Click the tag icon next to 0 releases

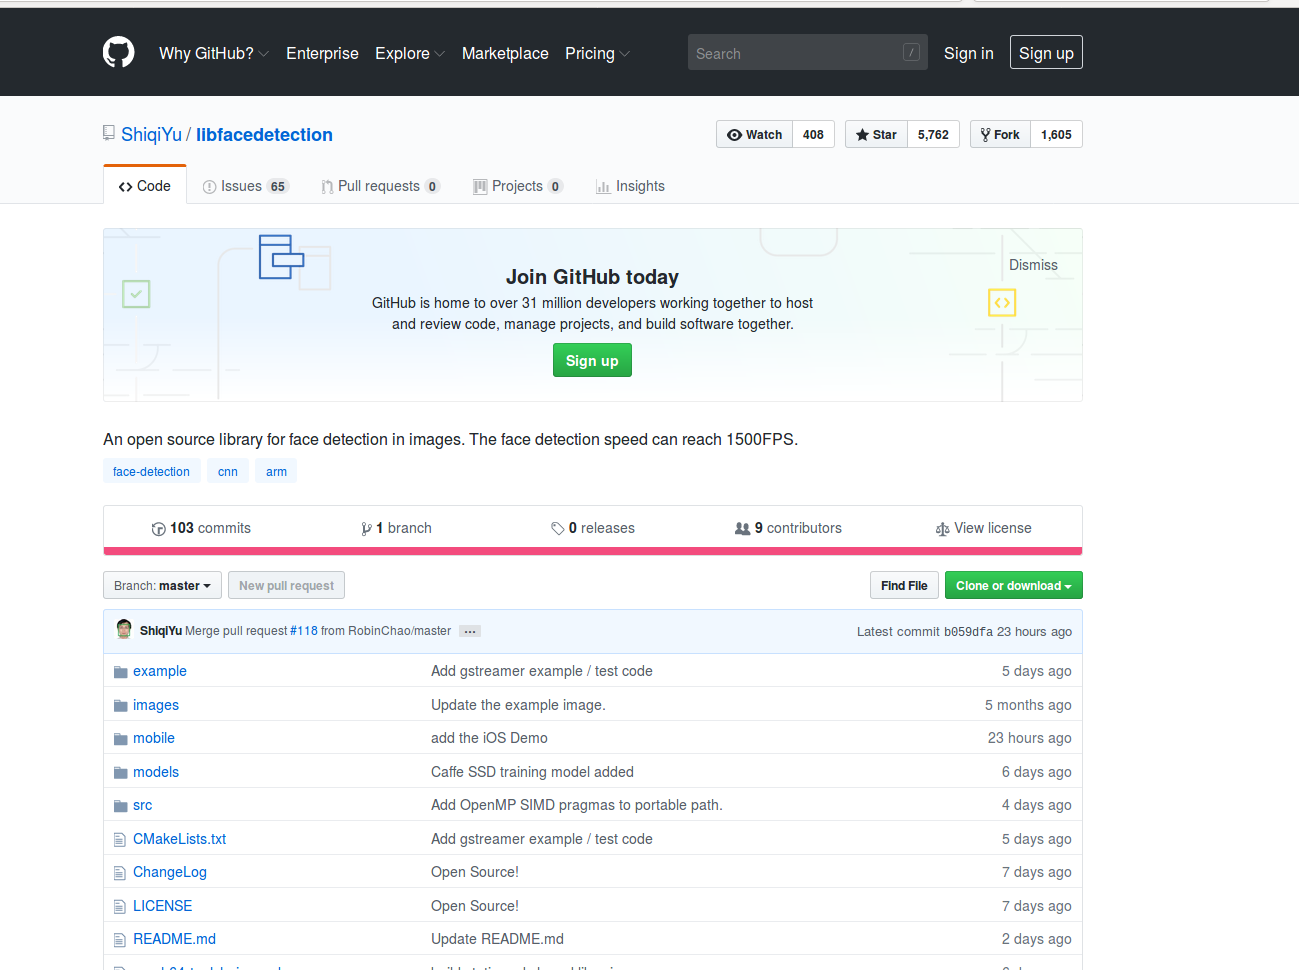click(x=558, y=529)
